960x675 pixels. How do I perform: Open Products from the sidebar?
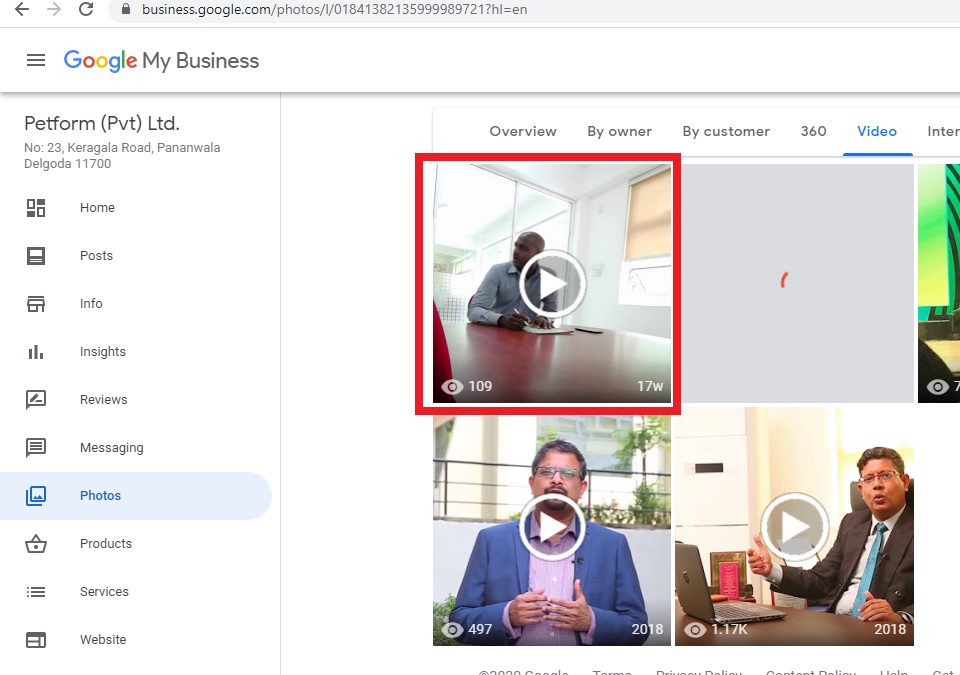pyautogui.click(x=105, y=543)
